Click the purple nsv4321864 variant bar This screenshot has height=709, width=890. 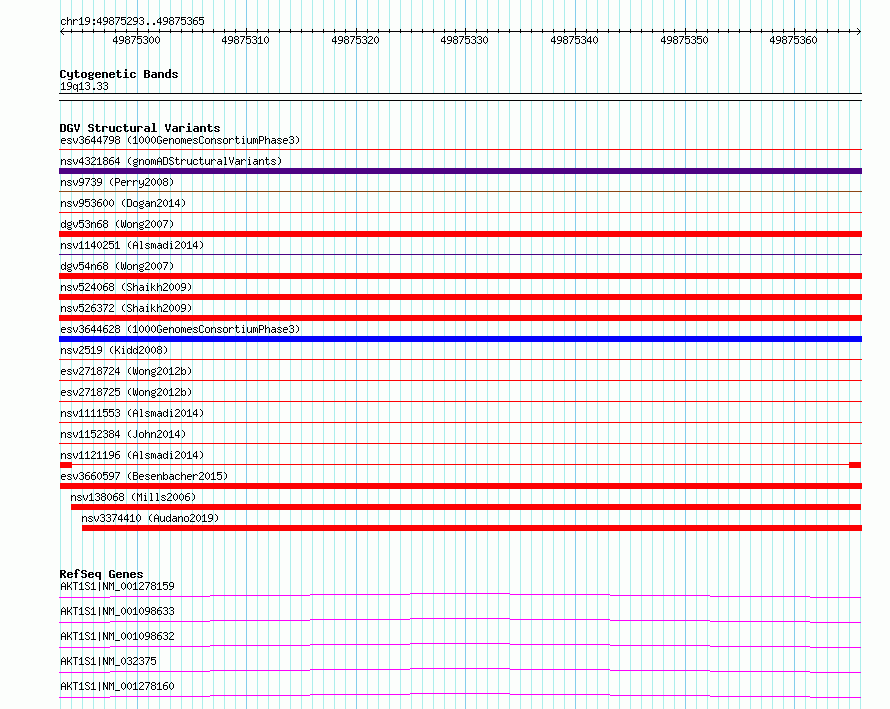point(460,171)
